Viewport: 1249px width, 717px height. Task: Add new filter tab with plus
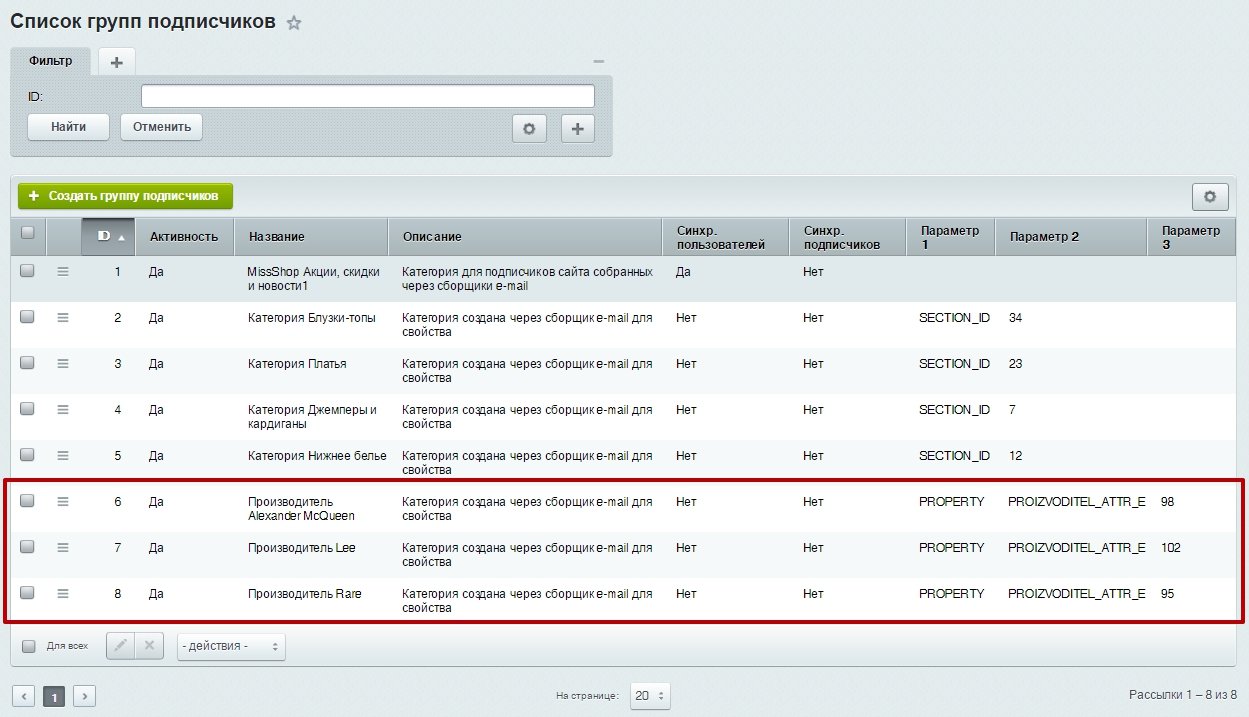(116, 62)
